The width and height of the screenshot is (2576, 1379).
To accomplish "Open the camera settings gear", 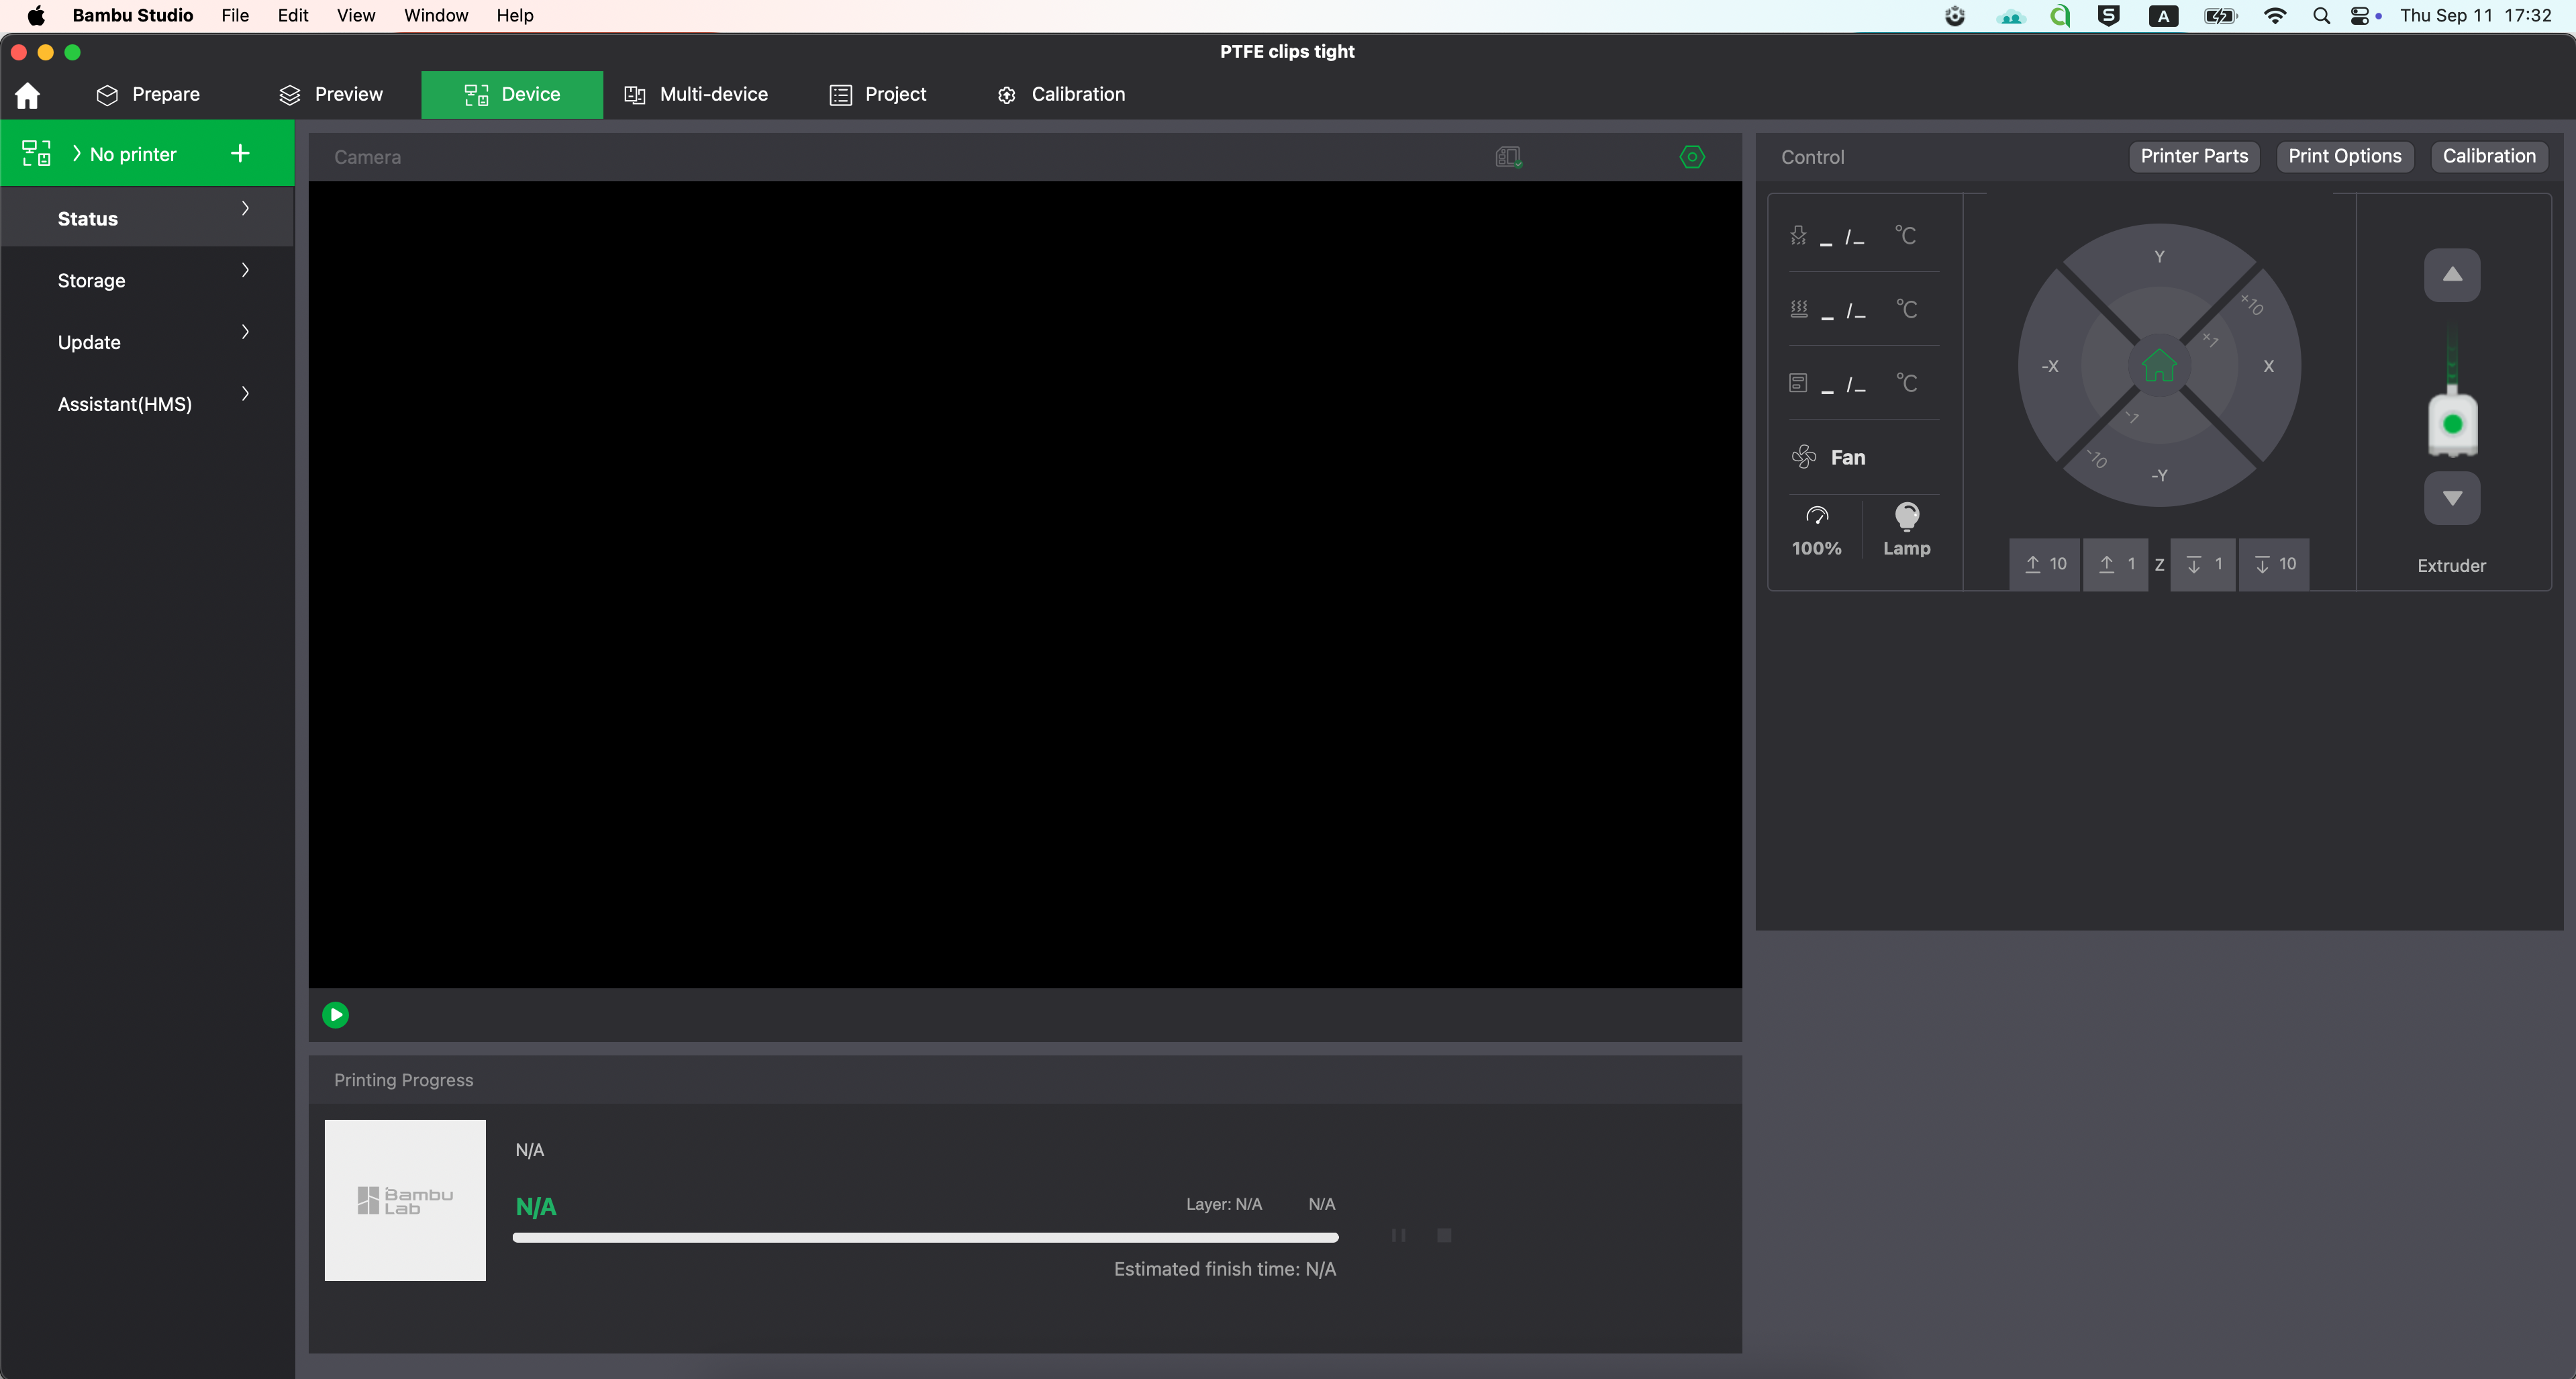I will click(x=1692, y=157).
